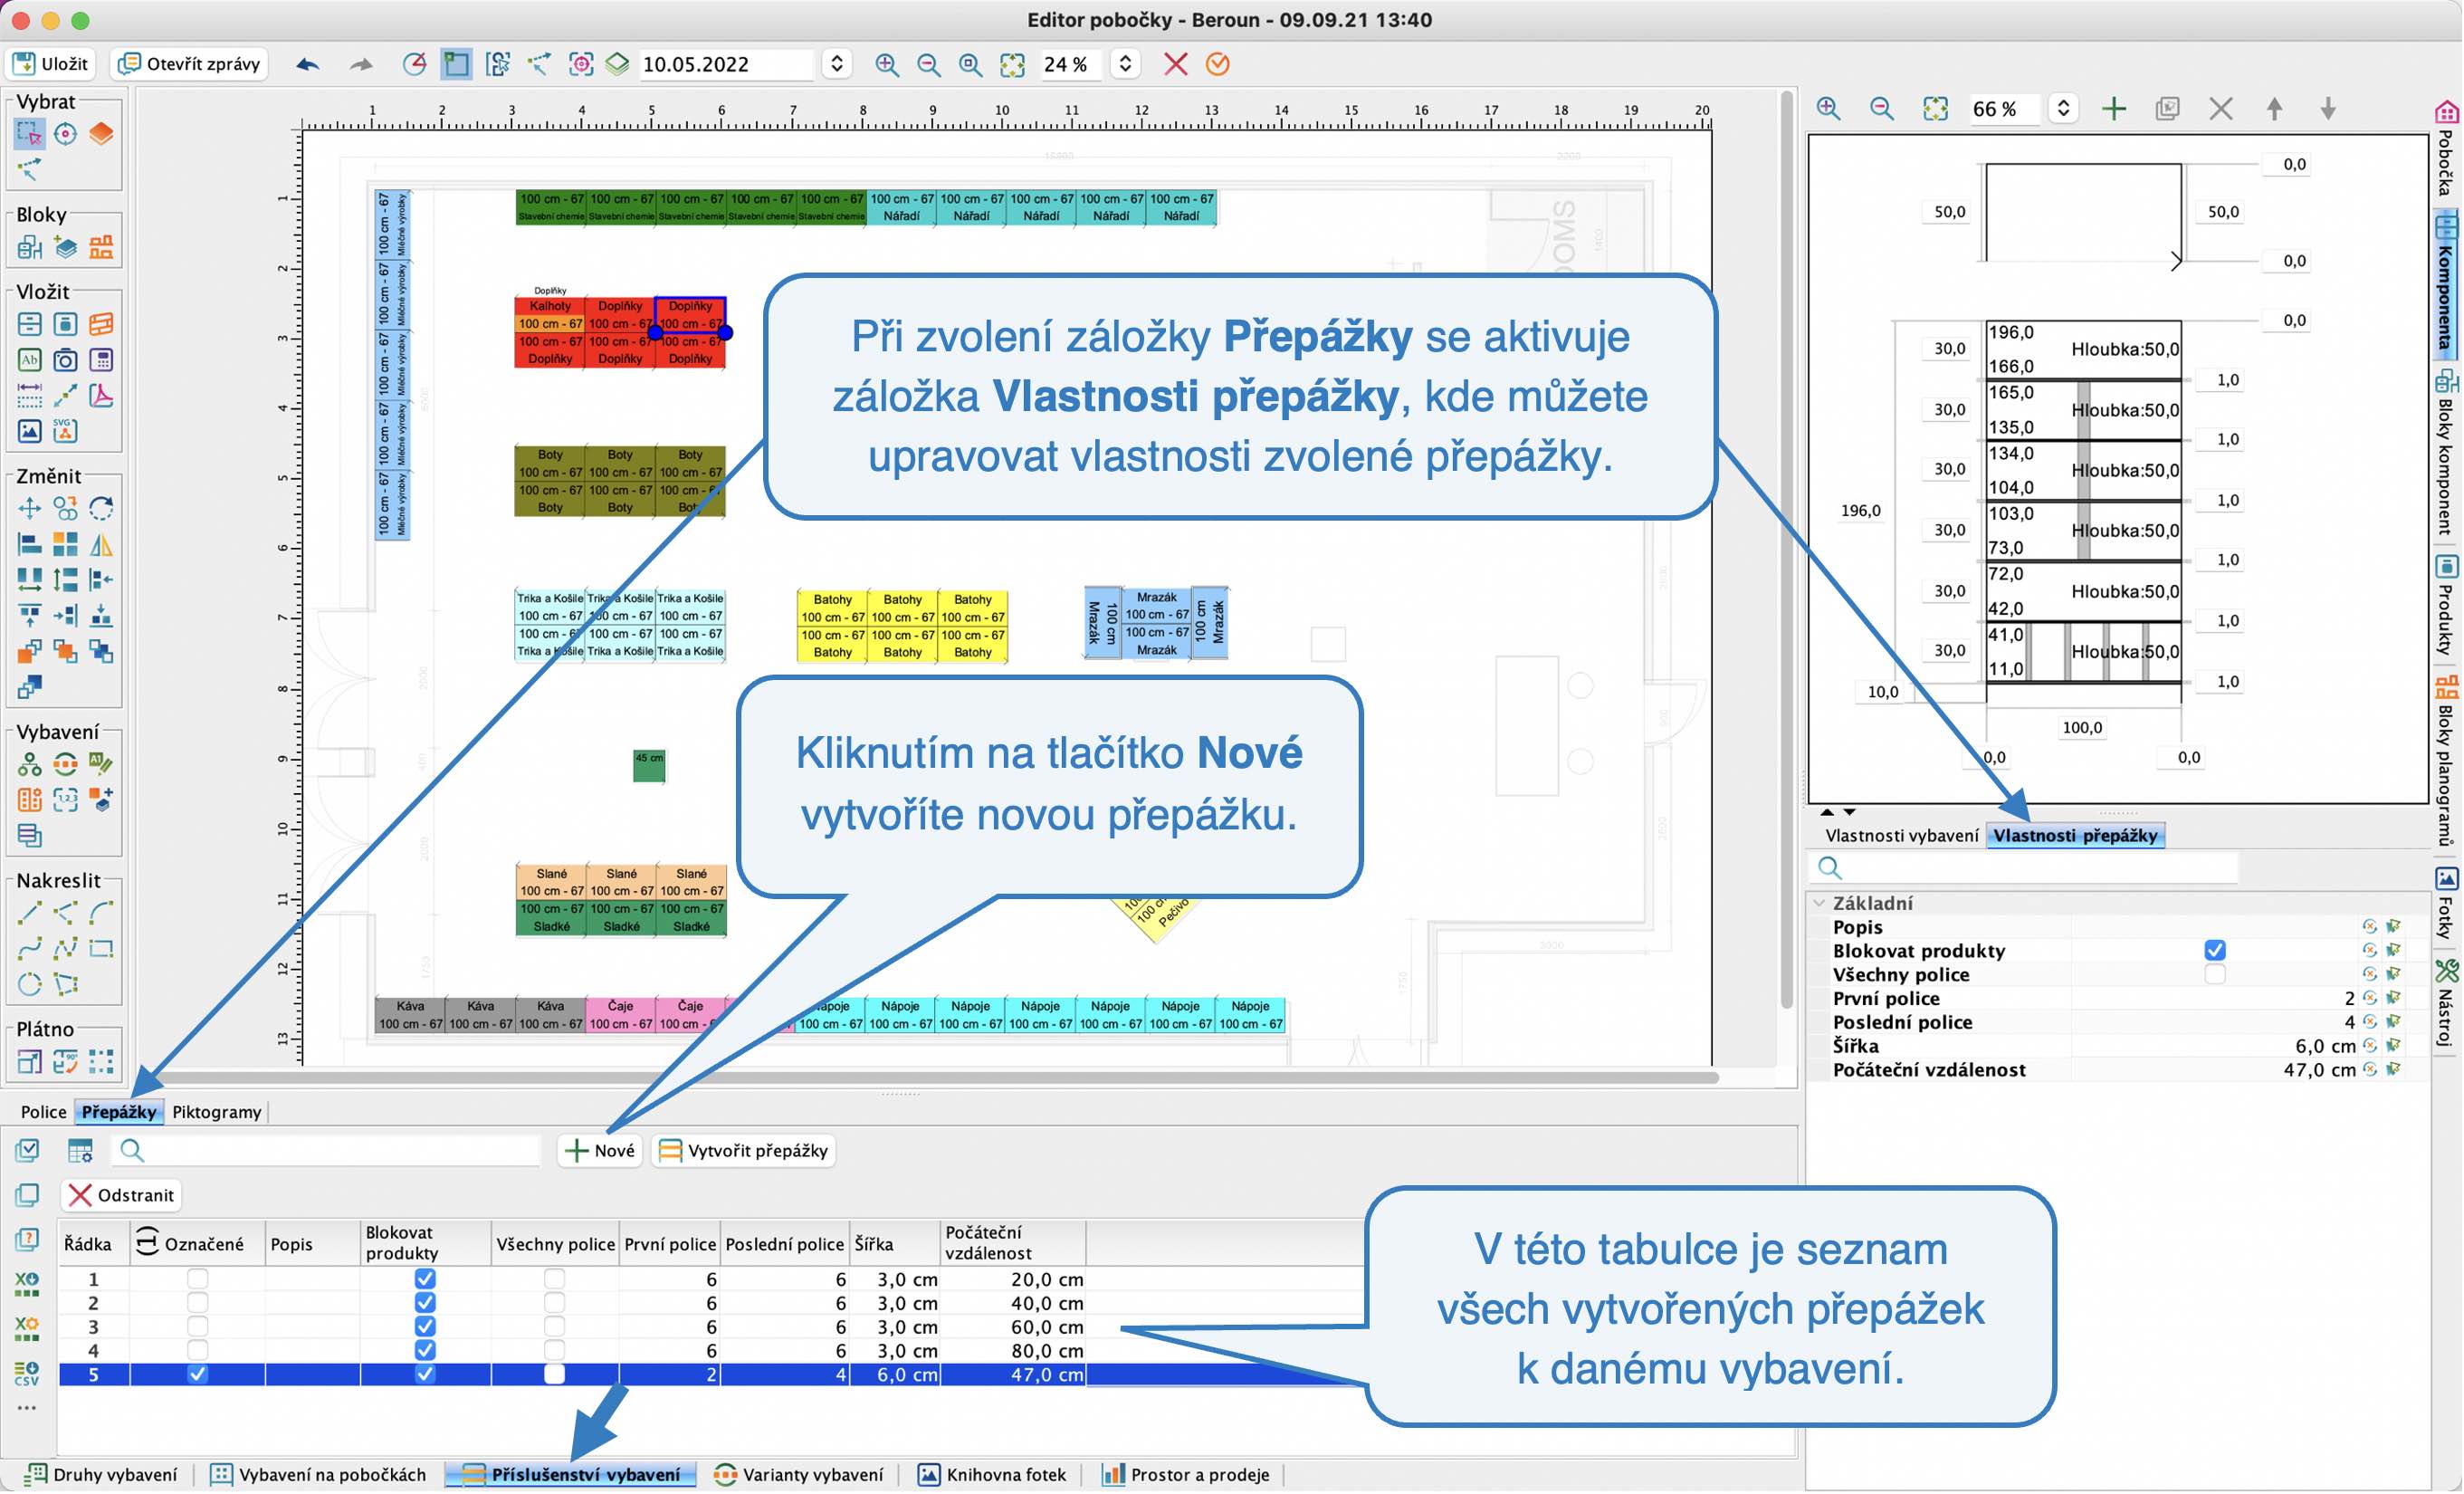Check Označené for row 1

pyautogui.click(x=198, y=1279)
